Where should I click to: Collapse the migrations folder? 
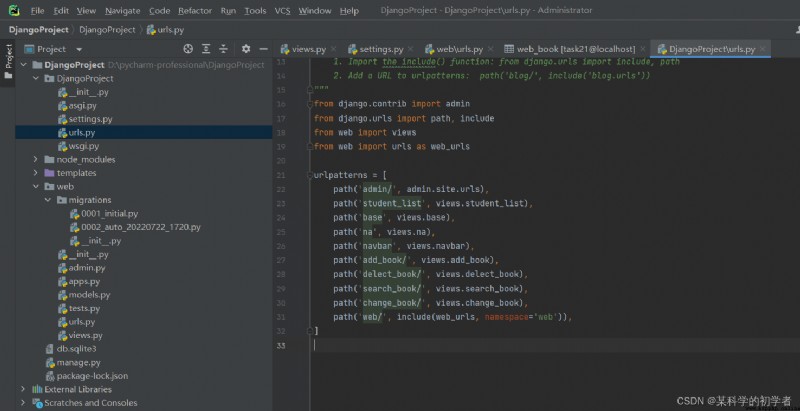coord(47,200)
